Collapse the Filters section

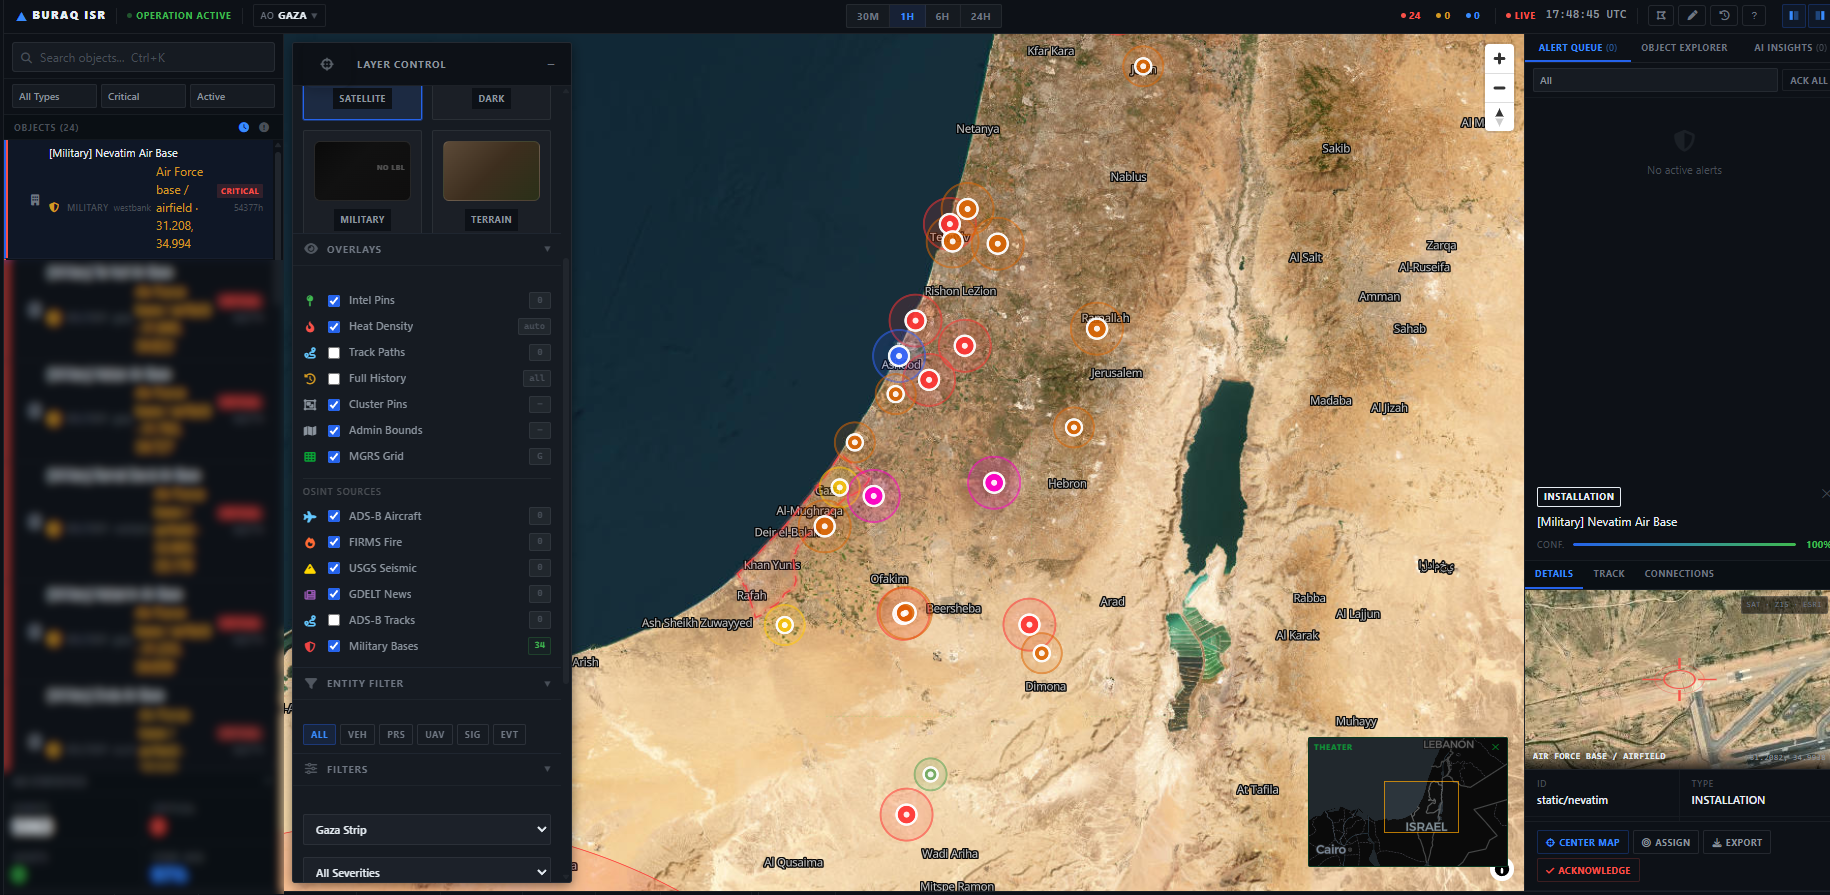(x=547, y=770)
